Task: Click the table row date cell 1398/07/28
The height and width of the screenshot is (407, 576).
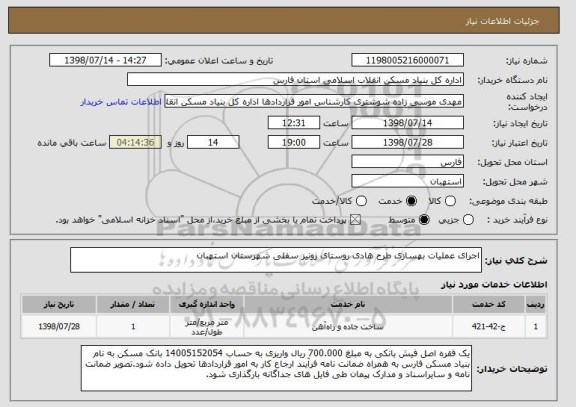Action: click(x=59, y=327)
